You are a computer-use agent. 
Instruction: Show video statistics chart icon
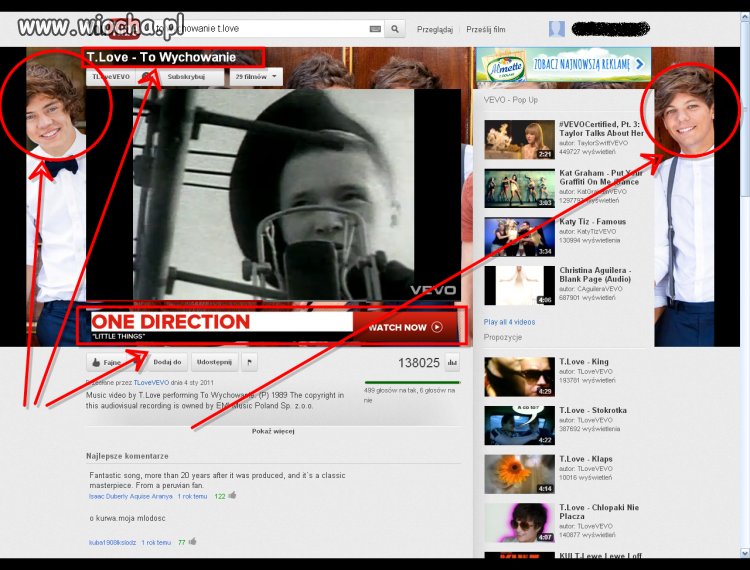pyautogui.click(x=452, y=362)
